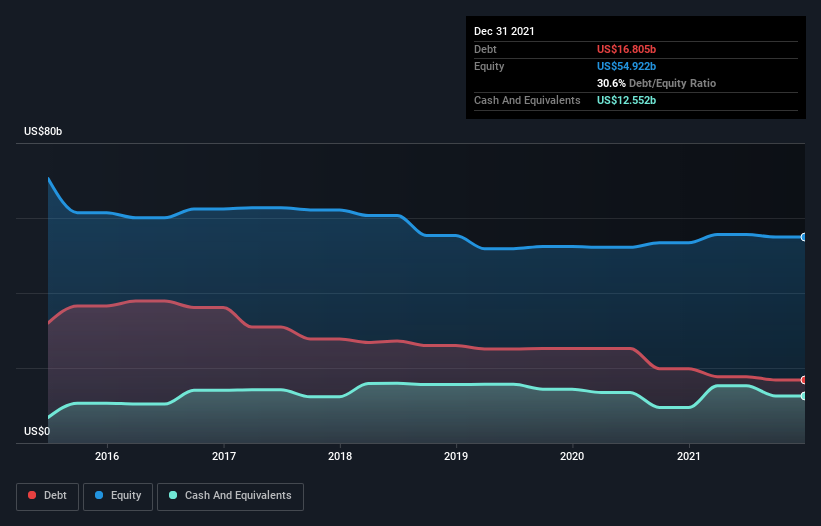
Task: Click the 2021 x-axis label
Action: 689,456
